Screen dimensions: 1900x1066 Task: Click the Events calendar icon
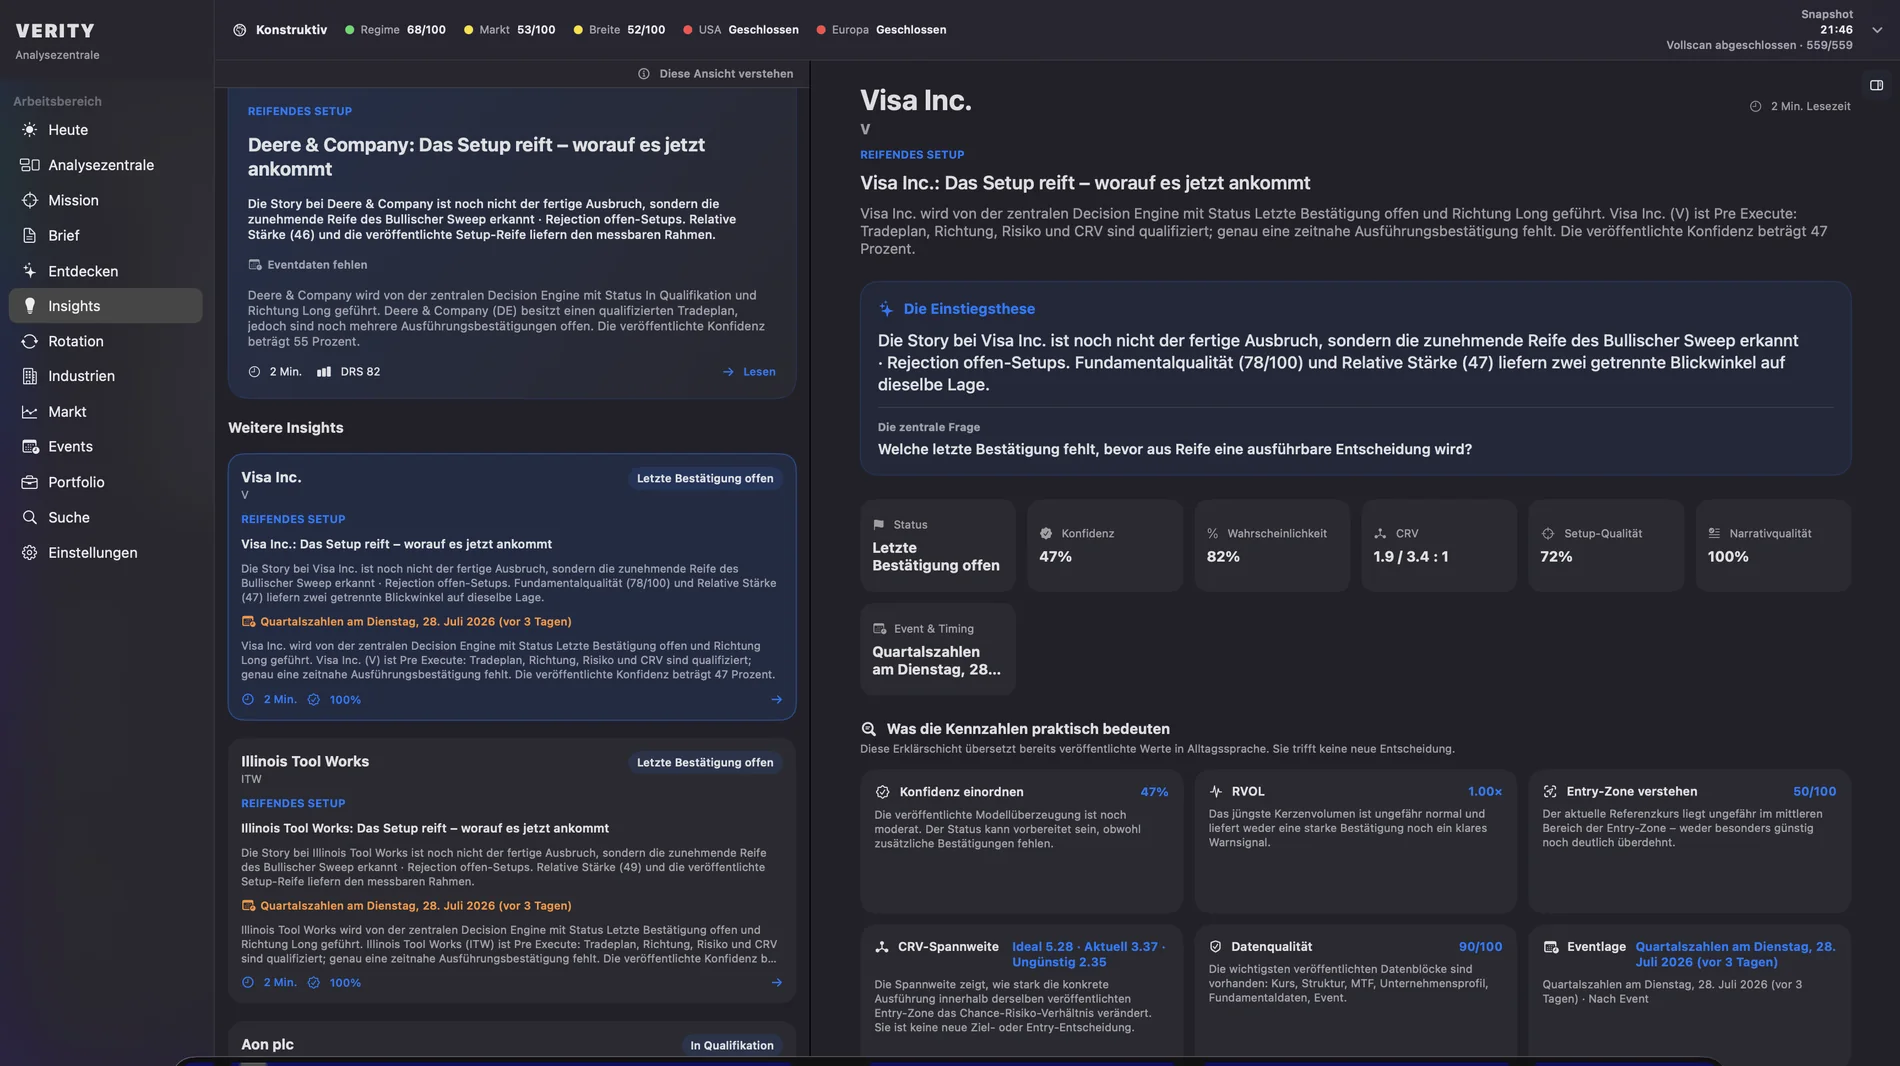(30, 447)
